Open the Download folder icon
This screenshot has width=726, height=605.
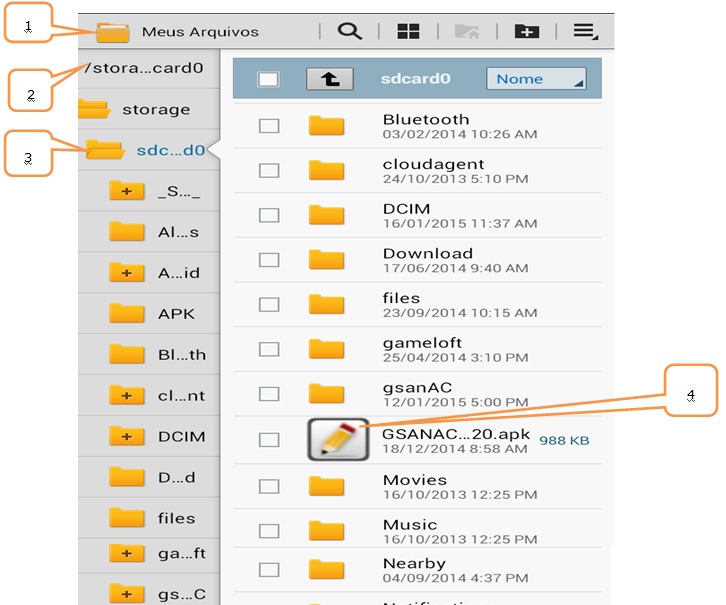pos(326,259)
